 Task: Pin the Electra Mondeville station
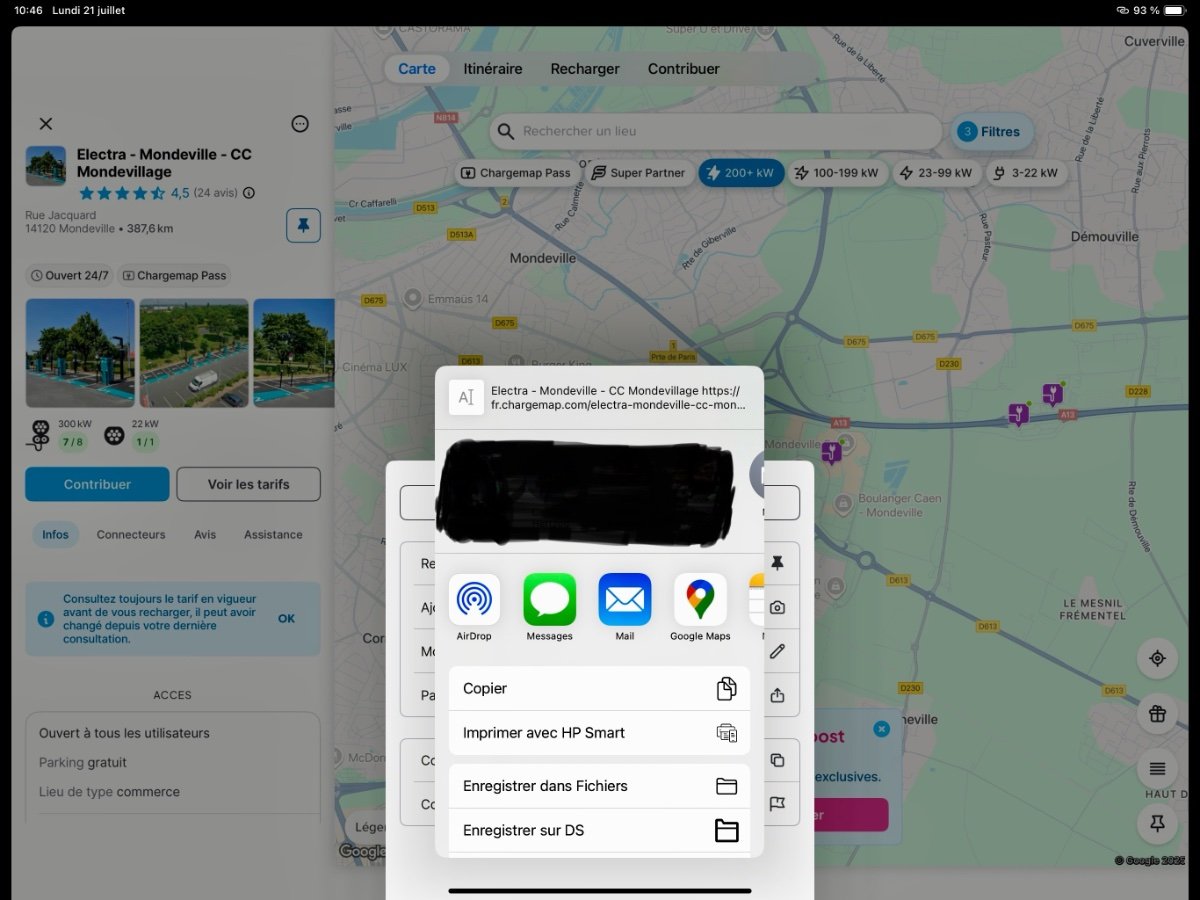click(303, 226)
